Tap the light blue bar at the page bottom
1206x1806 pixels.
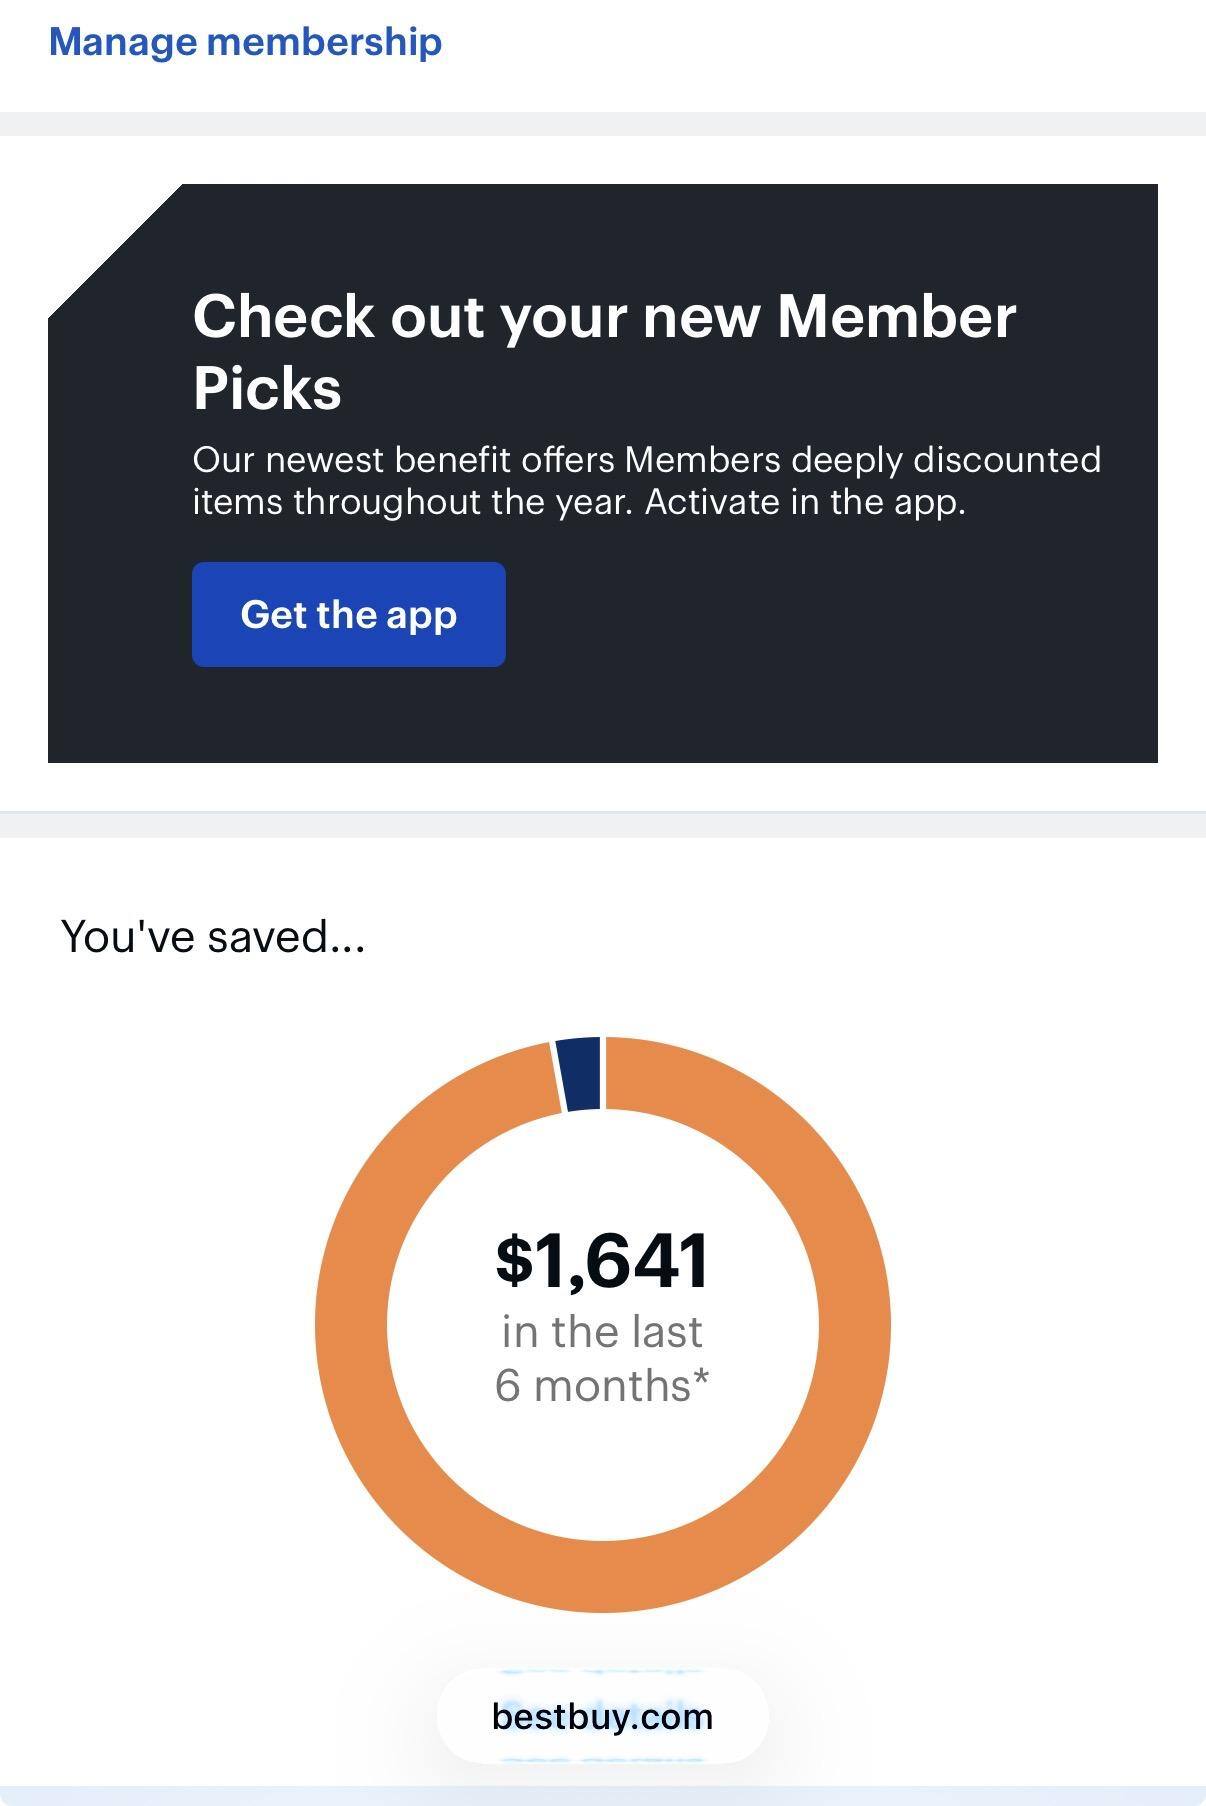click(x=603, y=1796)
